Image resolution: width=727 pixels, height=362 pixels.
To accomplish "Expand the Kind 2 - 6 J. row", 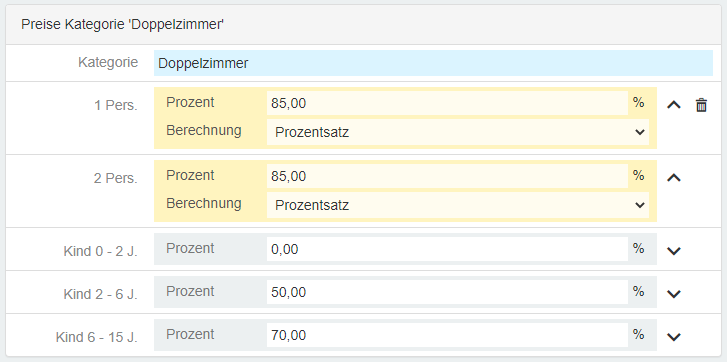I will (674, 293).
